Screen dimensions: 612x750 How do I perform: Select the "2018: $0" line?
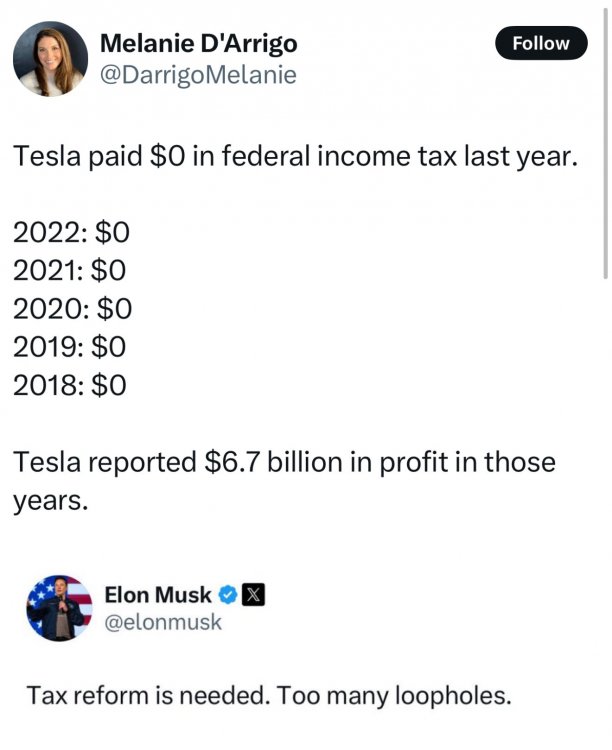pyautogui.click(x=70, y=384)
